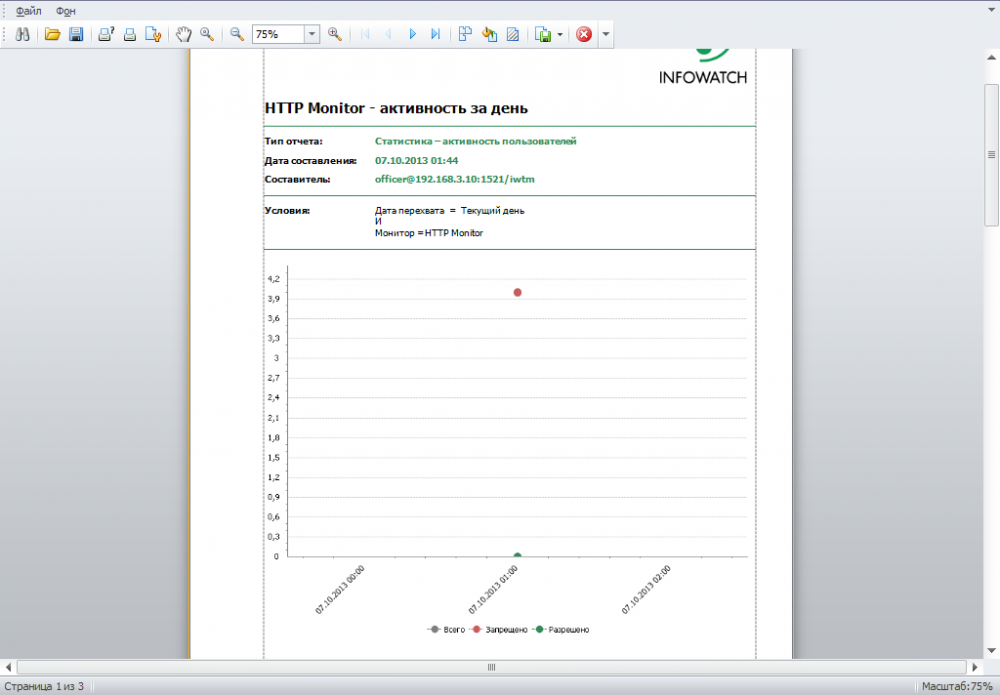Open the print dialog icon with question mark
Image resolution: width=1000 pixels, height=695 pixels.
point(106,34)
